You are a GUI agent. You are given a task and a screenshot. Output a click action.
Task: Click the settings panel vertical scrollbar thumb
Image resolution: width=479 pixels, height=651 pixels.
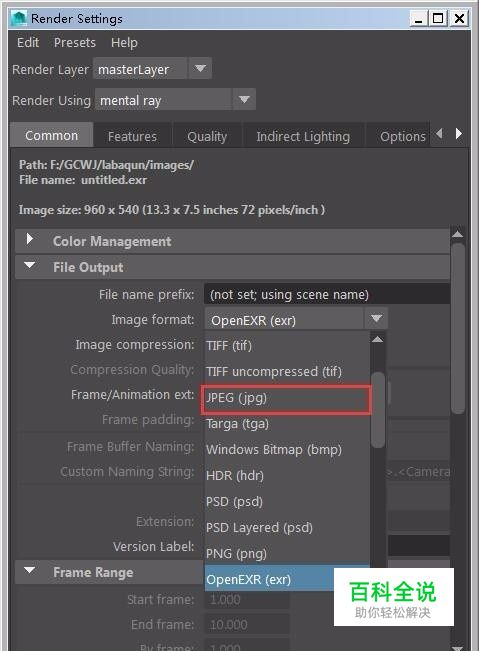coord(458,328)
